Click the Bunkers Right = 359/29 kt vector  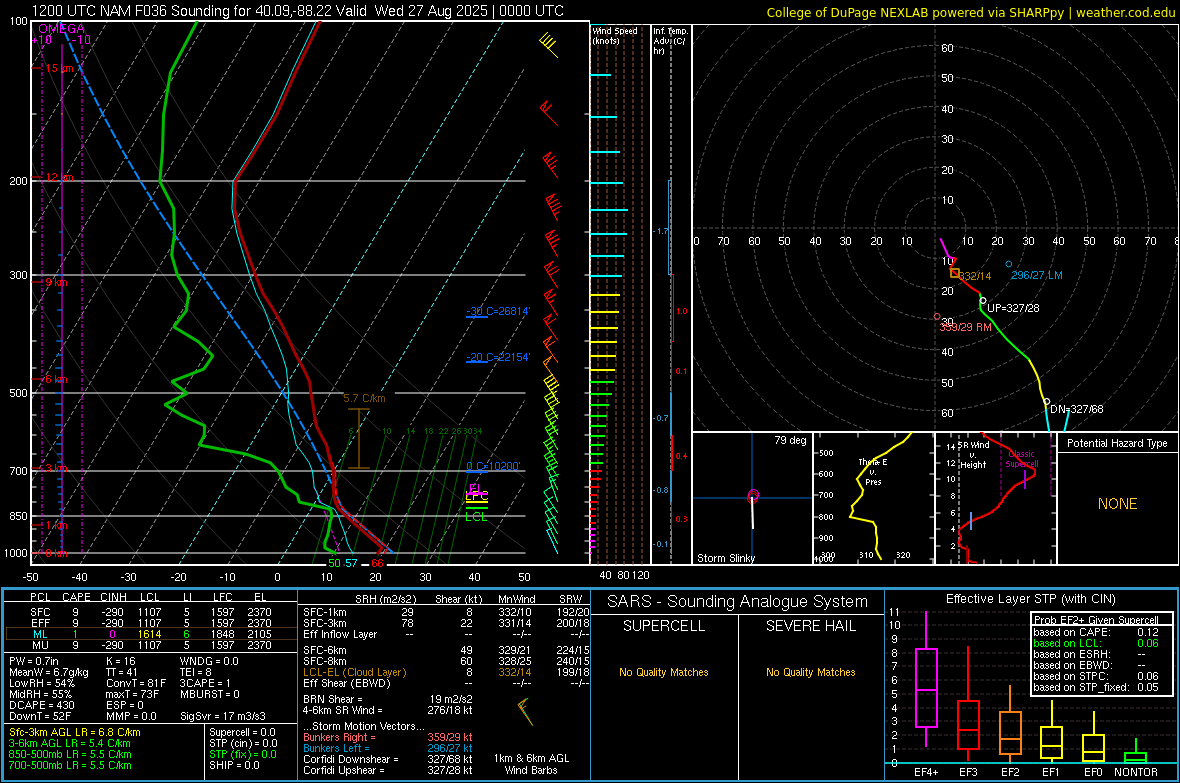pyautogui.click(x=388, y=737)
